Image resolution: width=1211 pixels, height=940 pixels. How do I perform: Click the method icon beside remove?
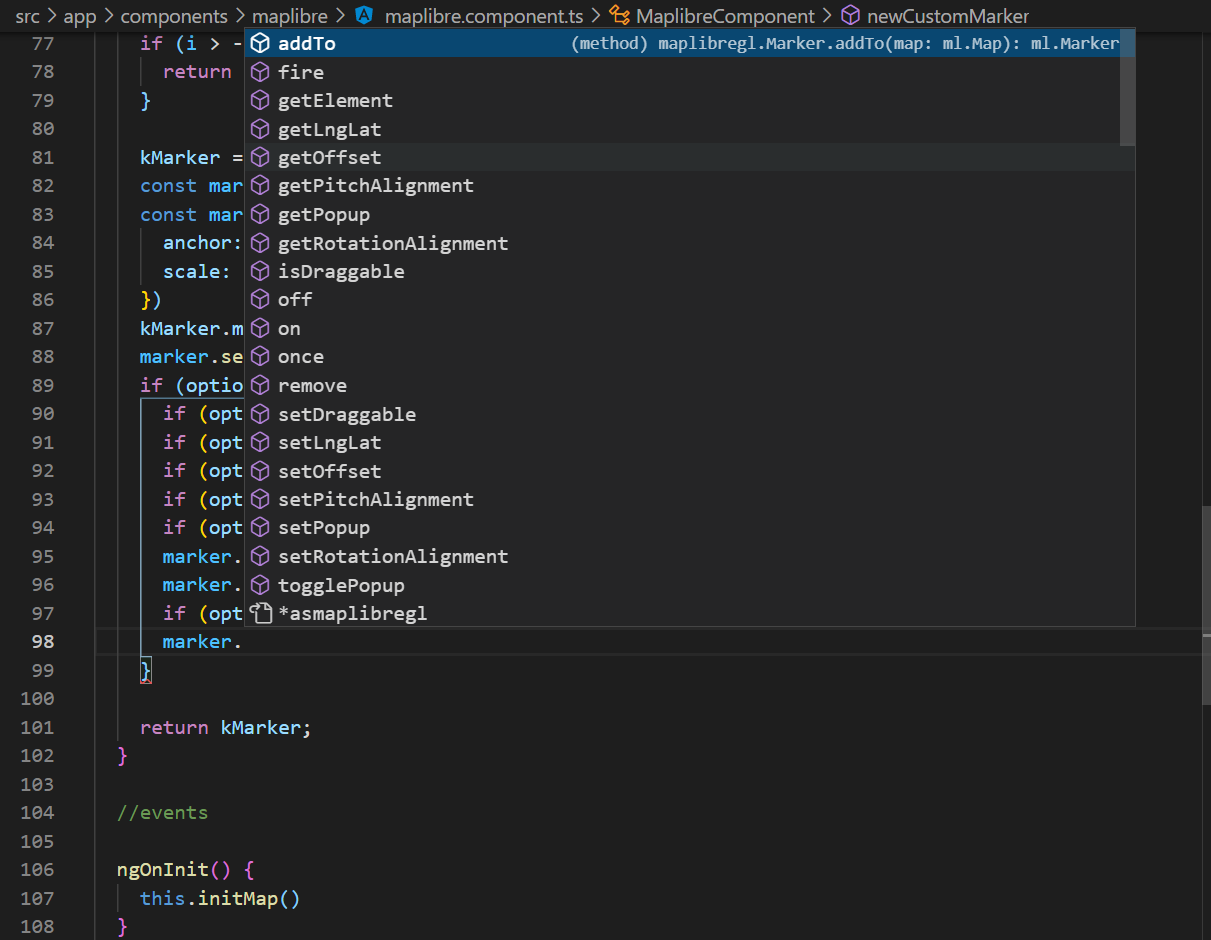click(260, 386)
